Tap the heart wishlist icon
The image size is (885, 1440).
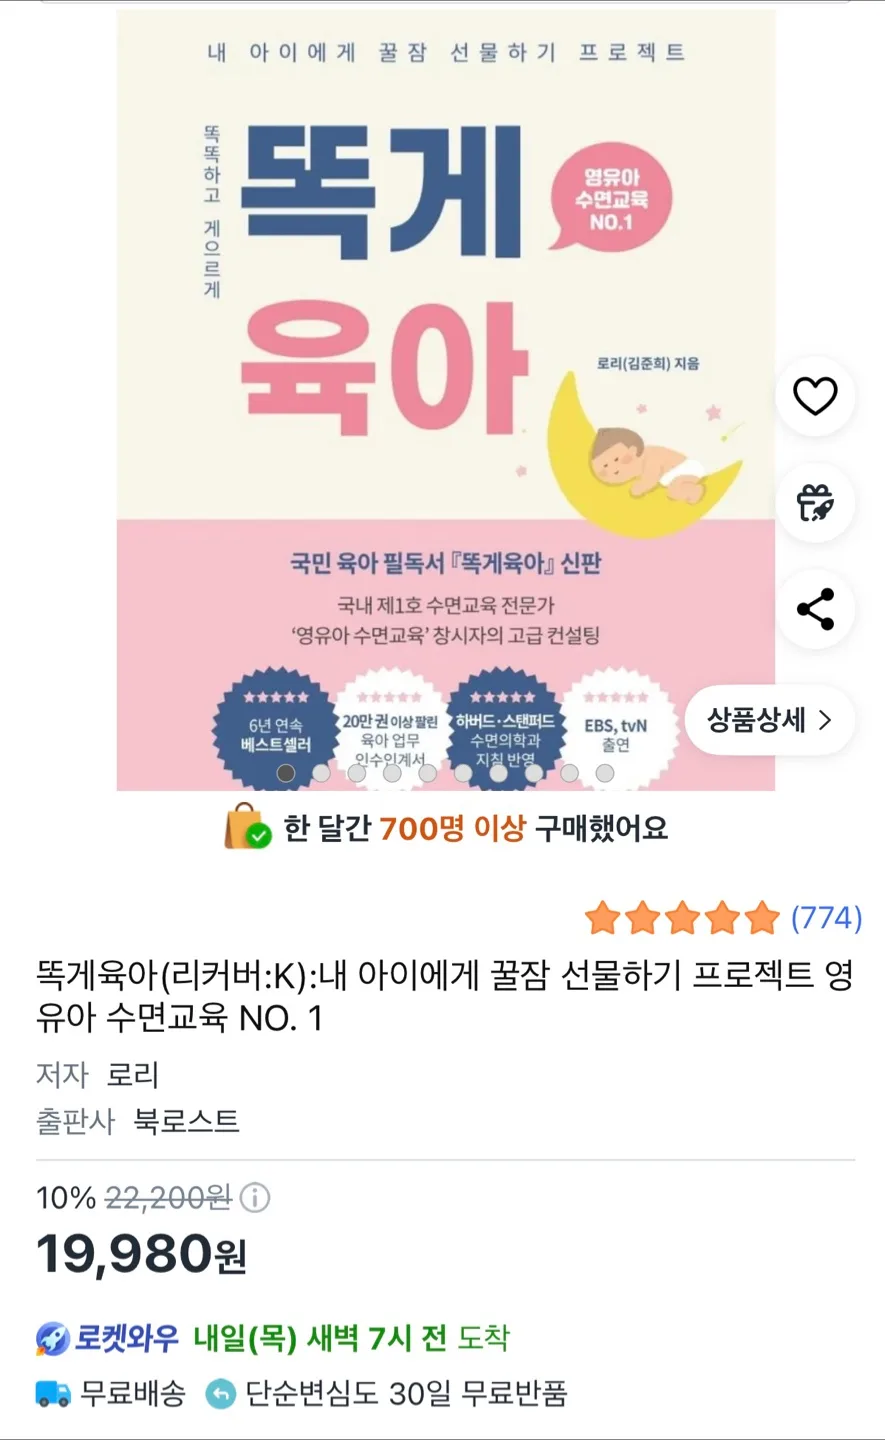815,396
